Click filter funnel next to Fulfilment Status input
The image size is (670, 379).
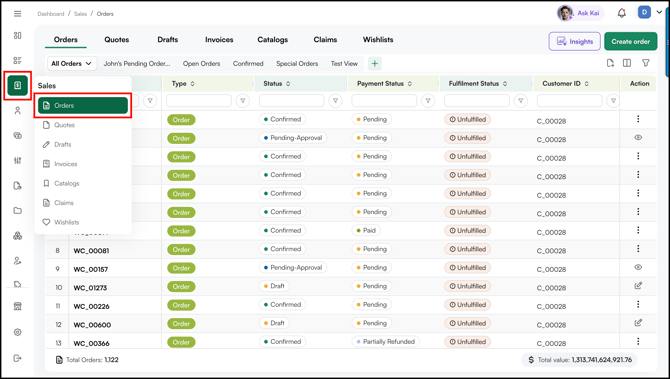(520, 101)
